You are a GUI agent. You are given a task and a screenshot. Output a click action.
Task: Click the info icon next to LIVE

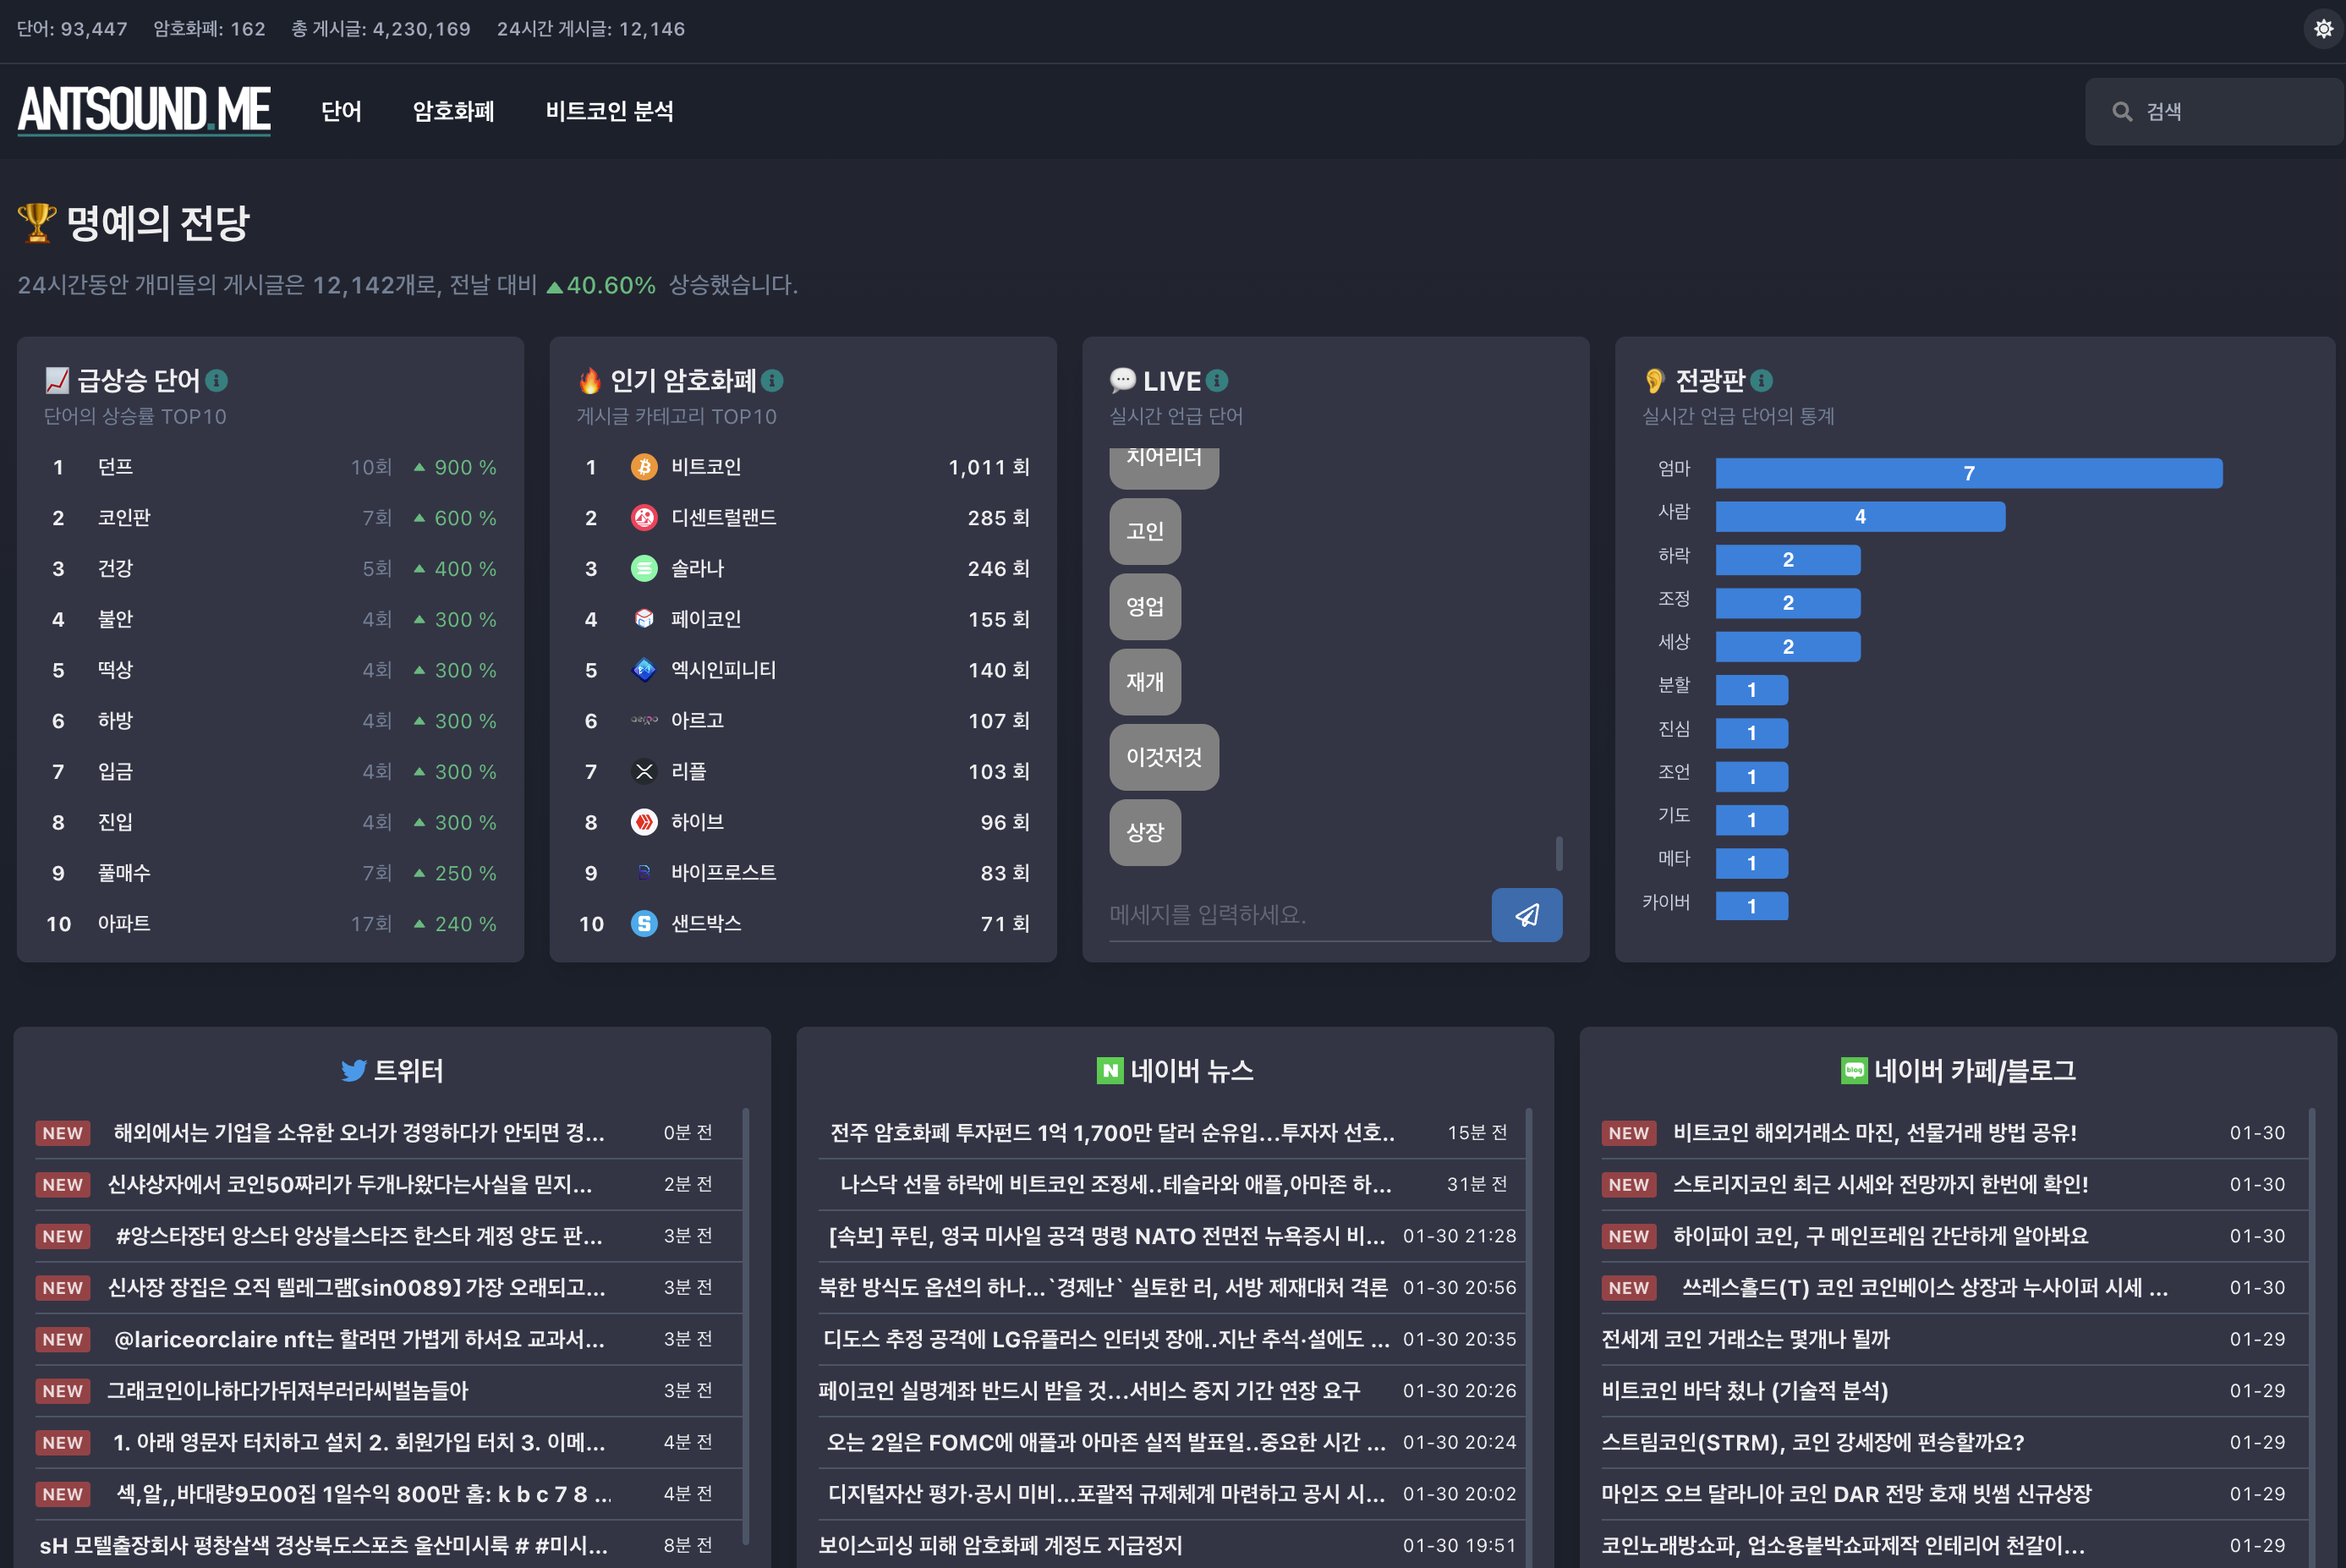pos(1217,381)
